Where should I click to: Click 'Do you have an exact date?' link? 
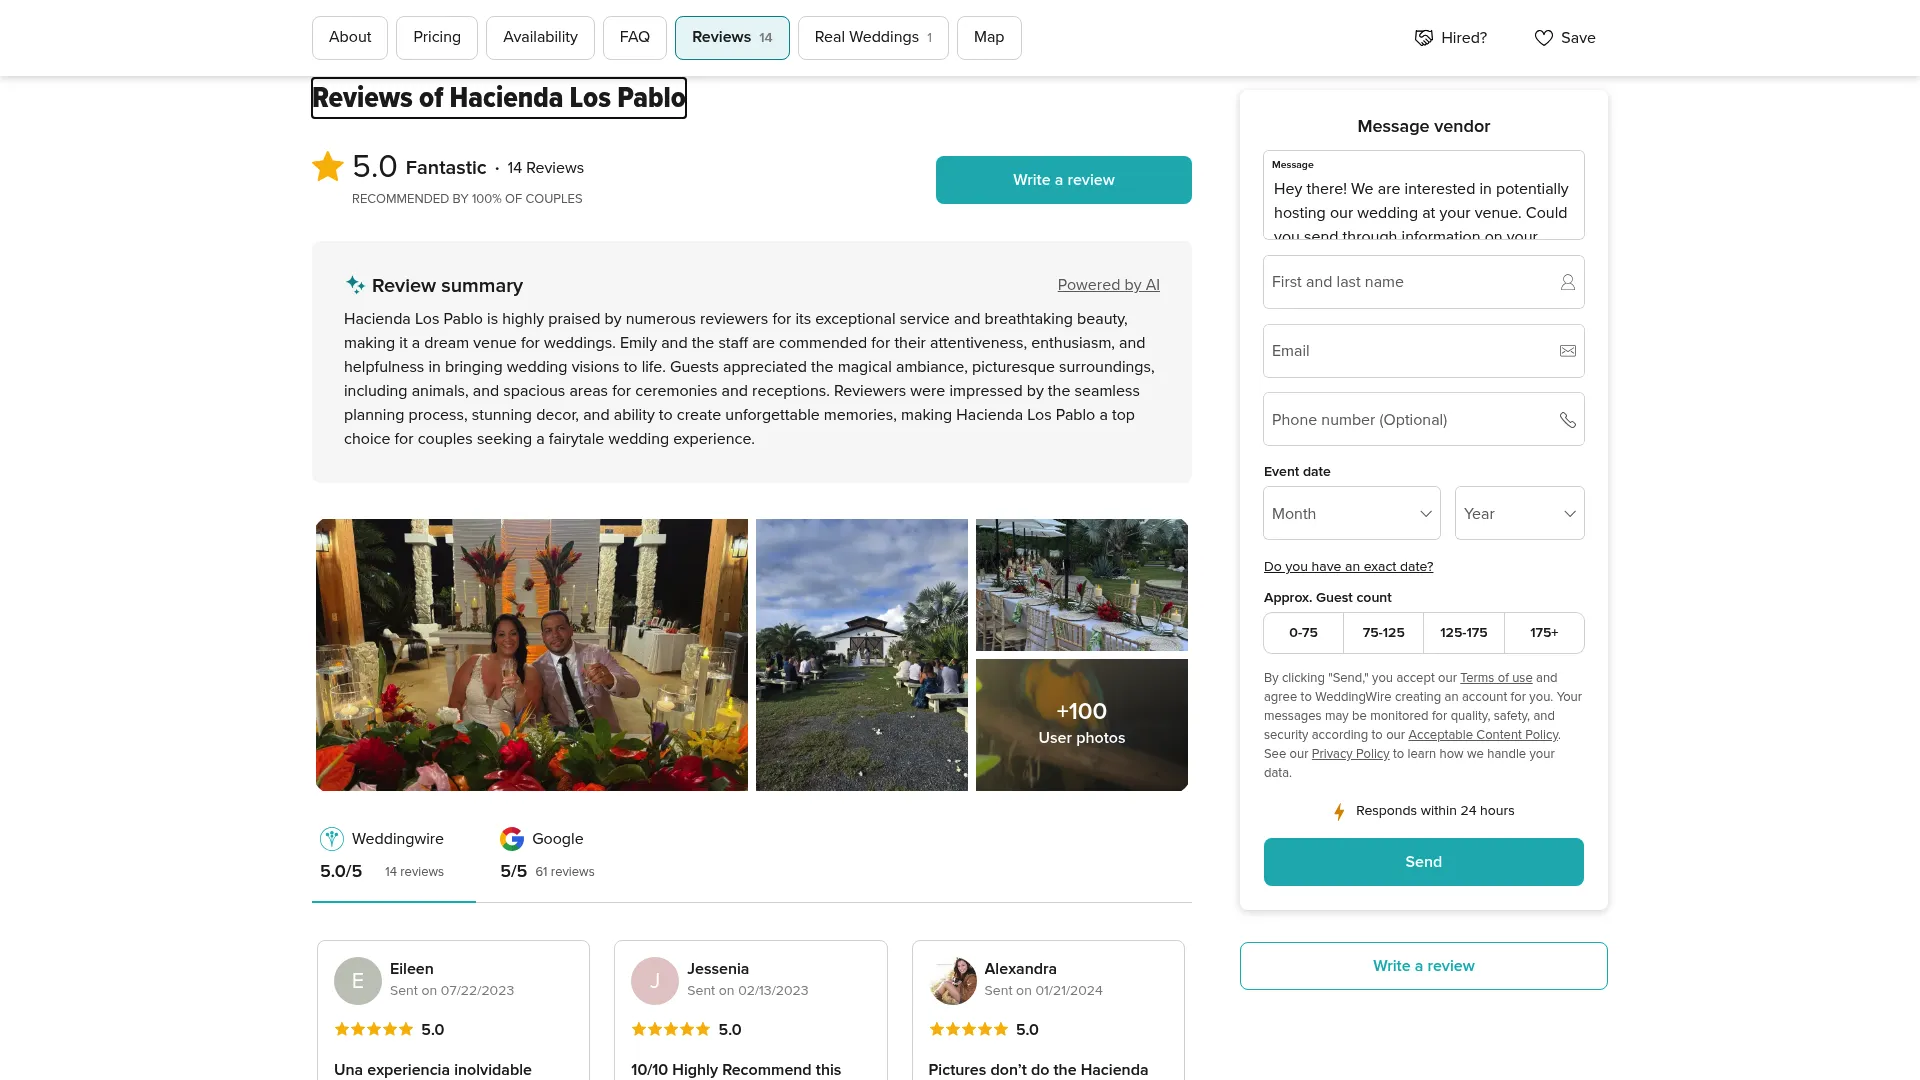tap(1348, 567)
